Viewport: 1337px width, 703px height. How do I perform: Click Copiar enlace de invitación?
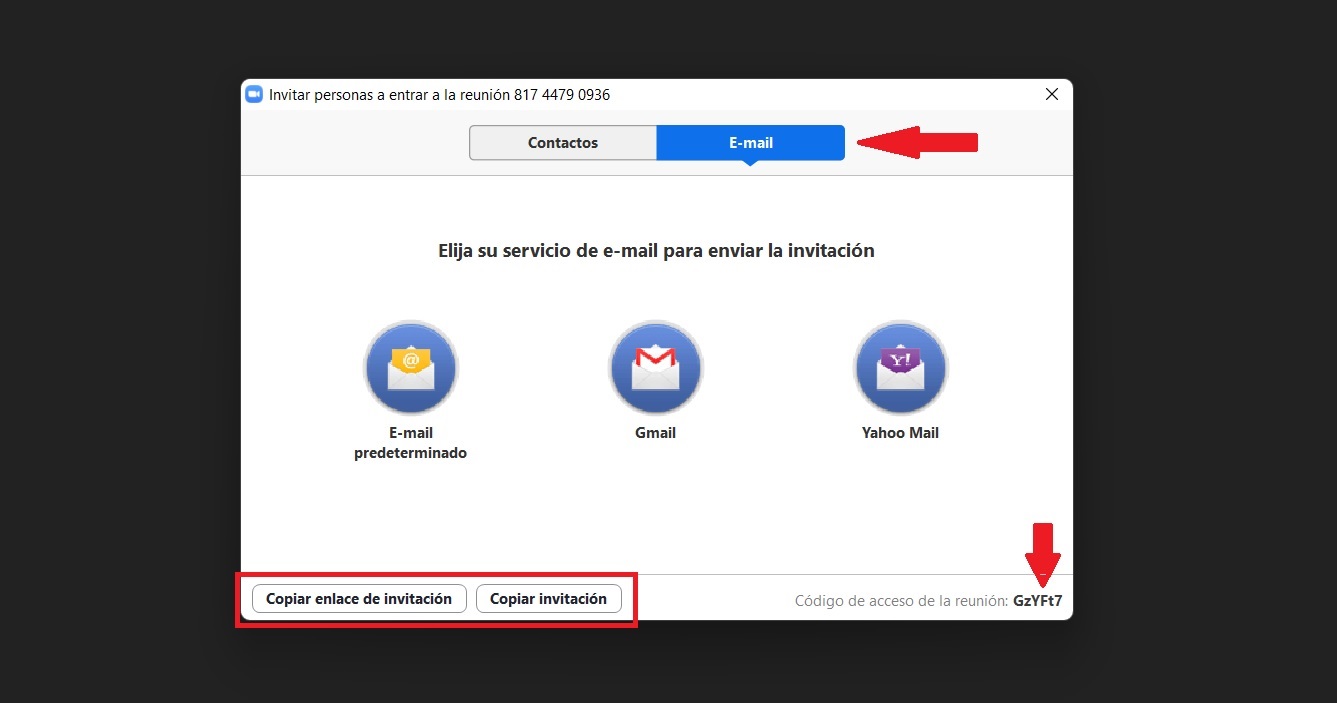[357, 598]
